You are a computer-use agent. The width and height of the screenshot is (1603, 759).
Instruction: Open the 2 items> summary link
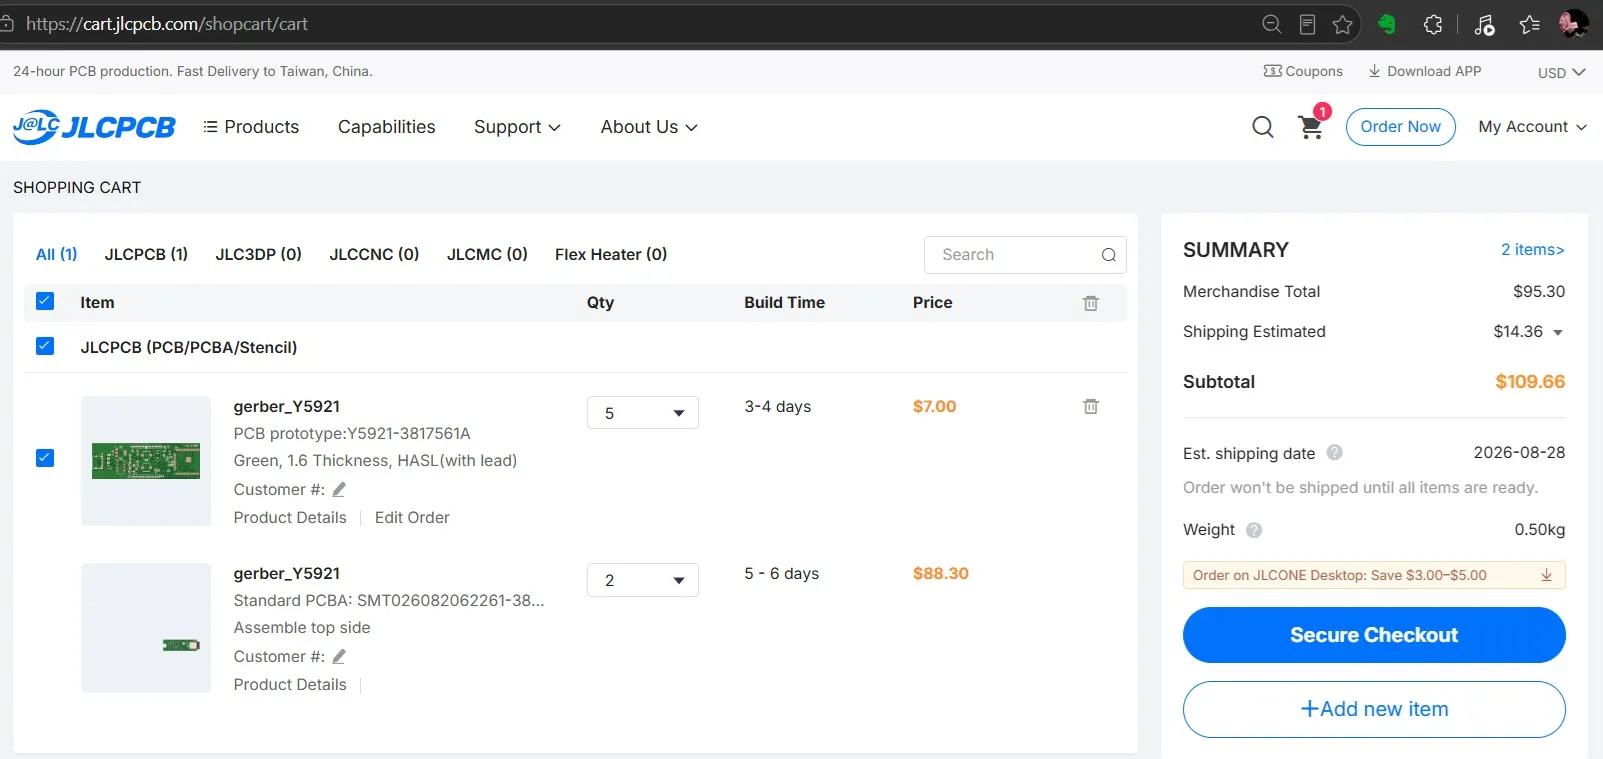1532,250
